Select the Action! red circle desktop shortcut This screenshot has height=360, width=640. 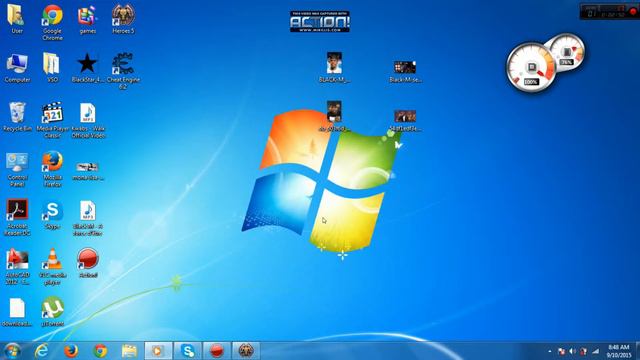click(x=88, y=263)
